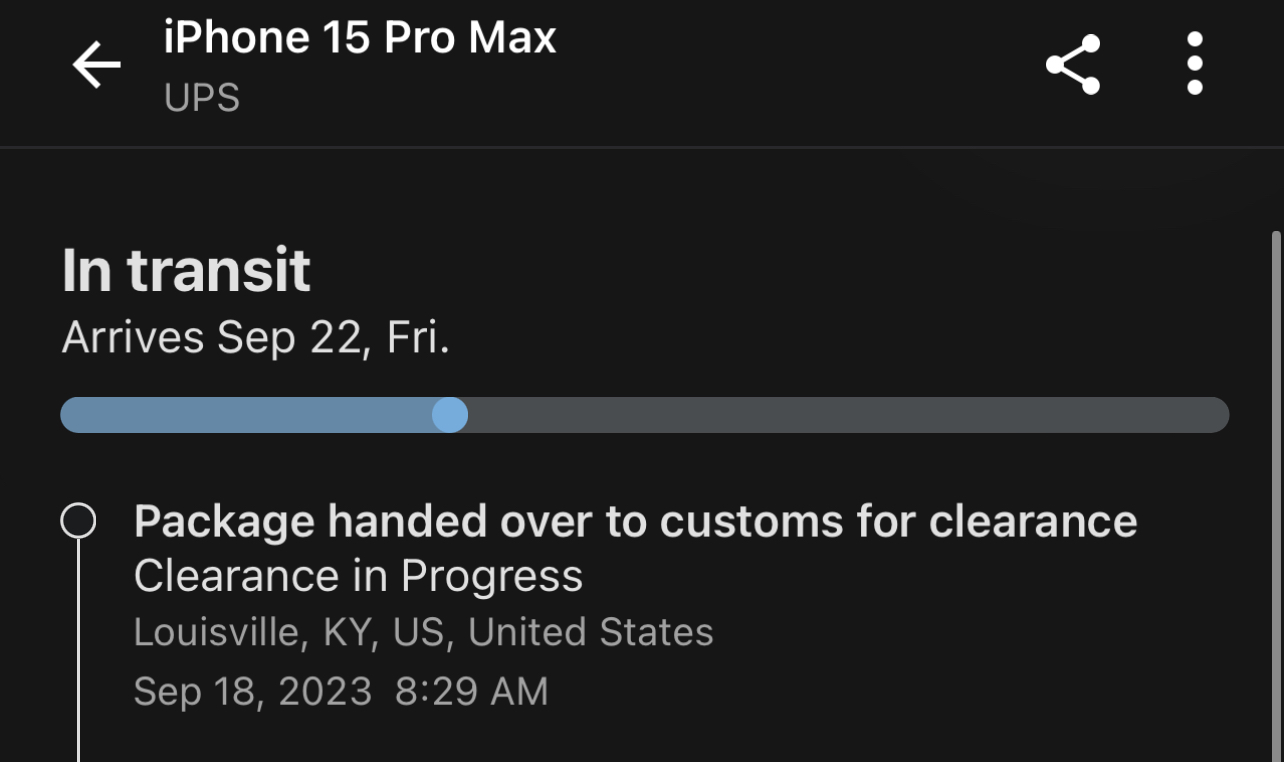Select the Sep 18, 2023 date
This screenshot has width=1284, height=762.
252,691
